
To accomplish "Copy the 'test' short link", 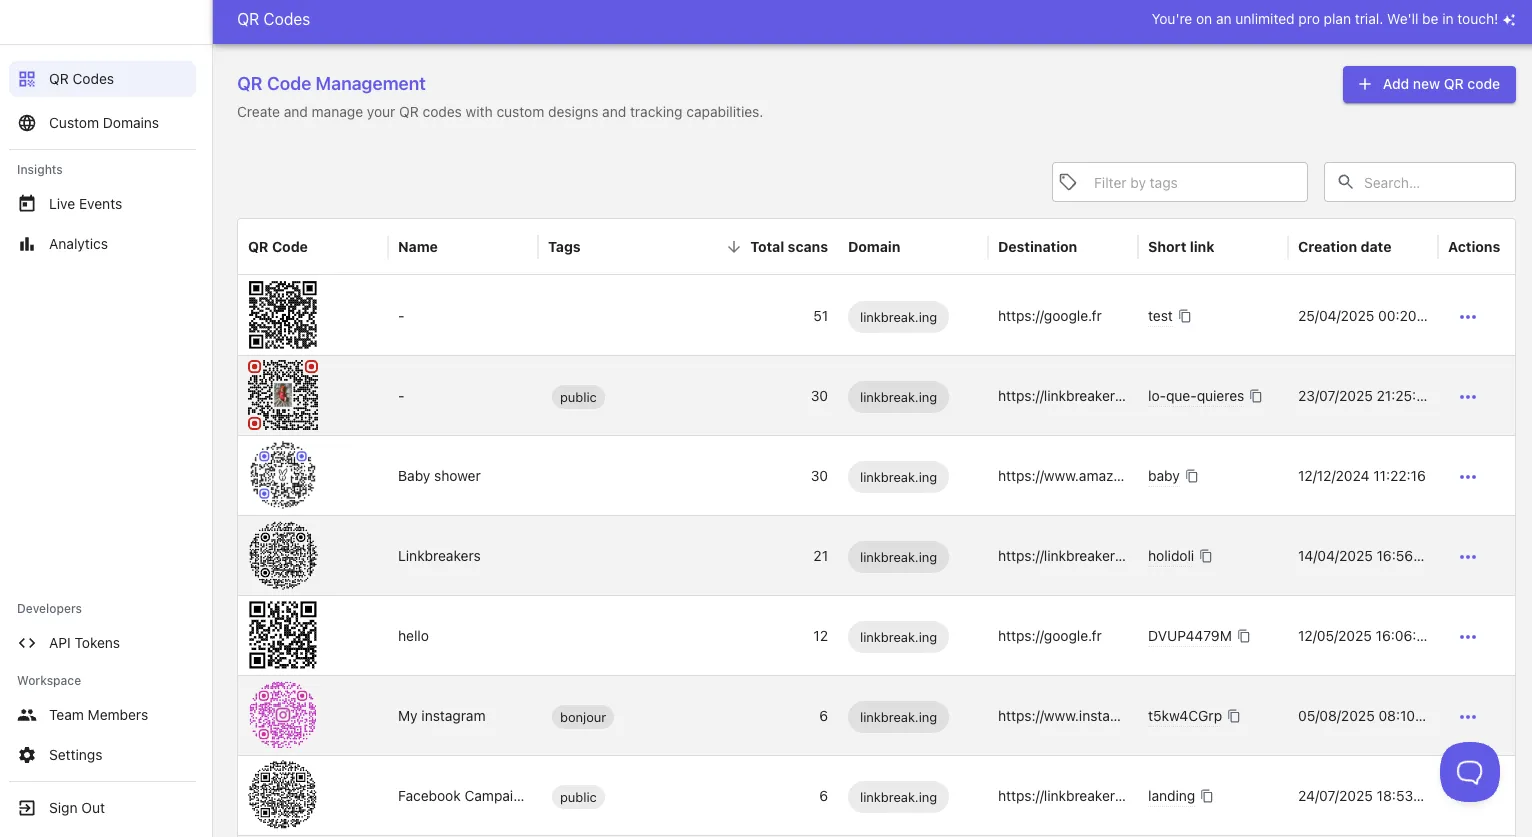I will pyautogui.click(x=1185, y=316).
